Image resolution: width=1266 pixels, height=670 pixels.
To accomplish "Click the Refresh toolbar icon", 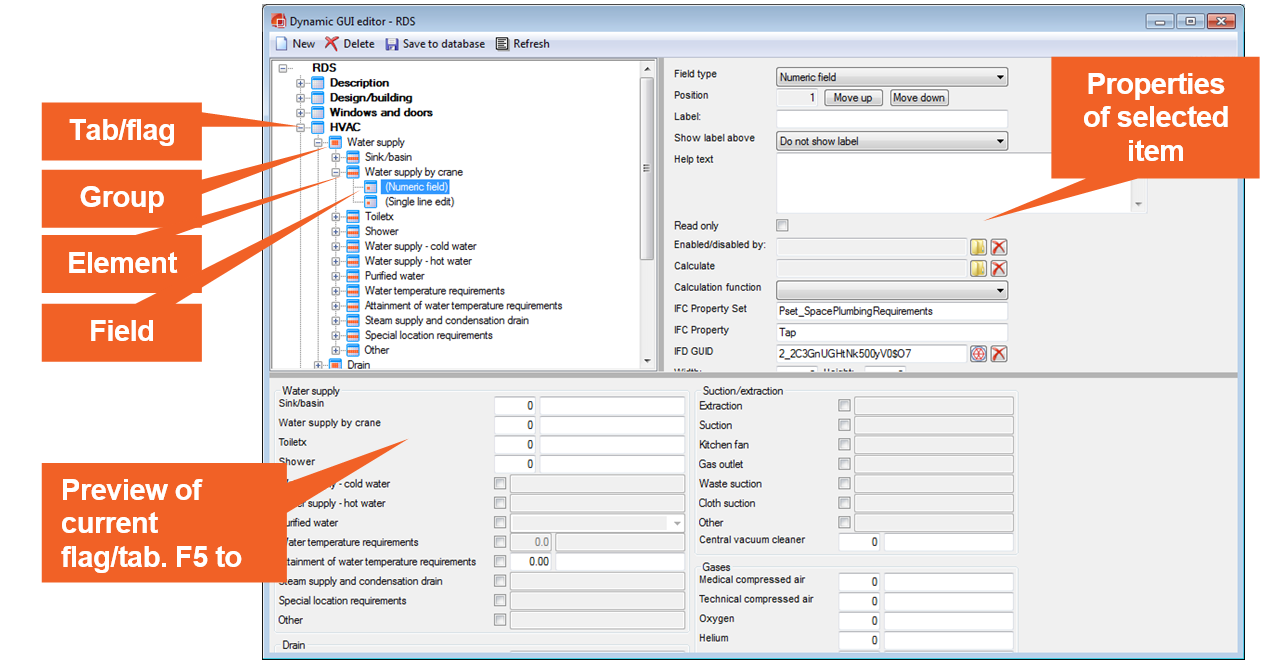I will tap(503, 44).
